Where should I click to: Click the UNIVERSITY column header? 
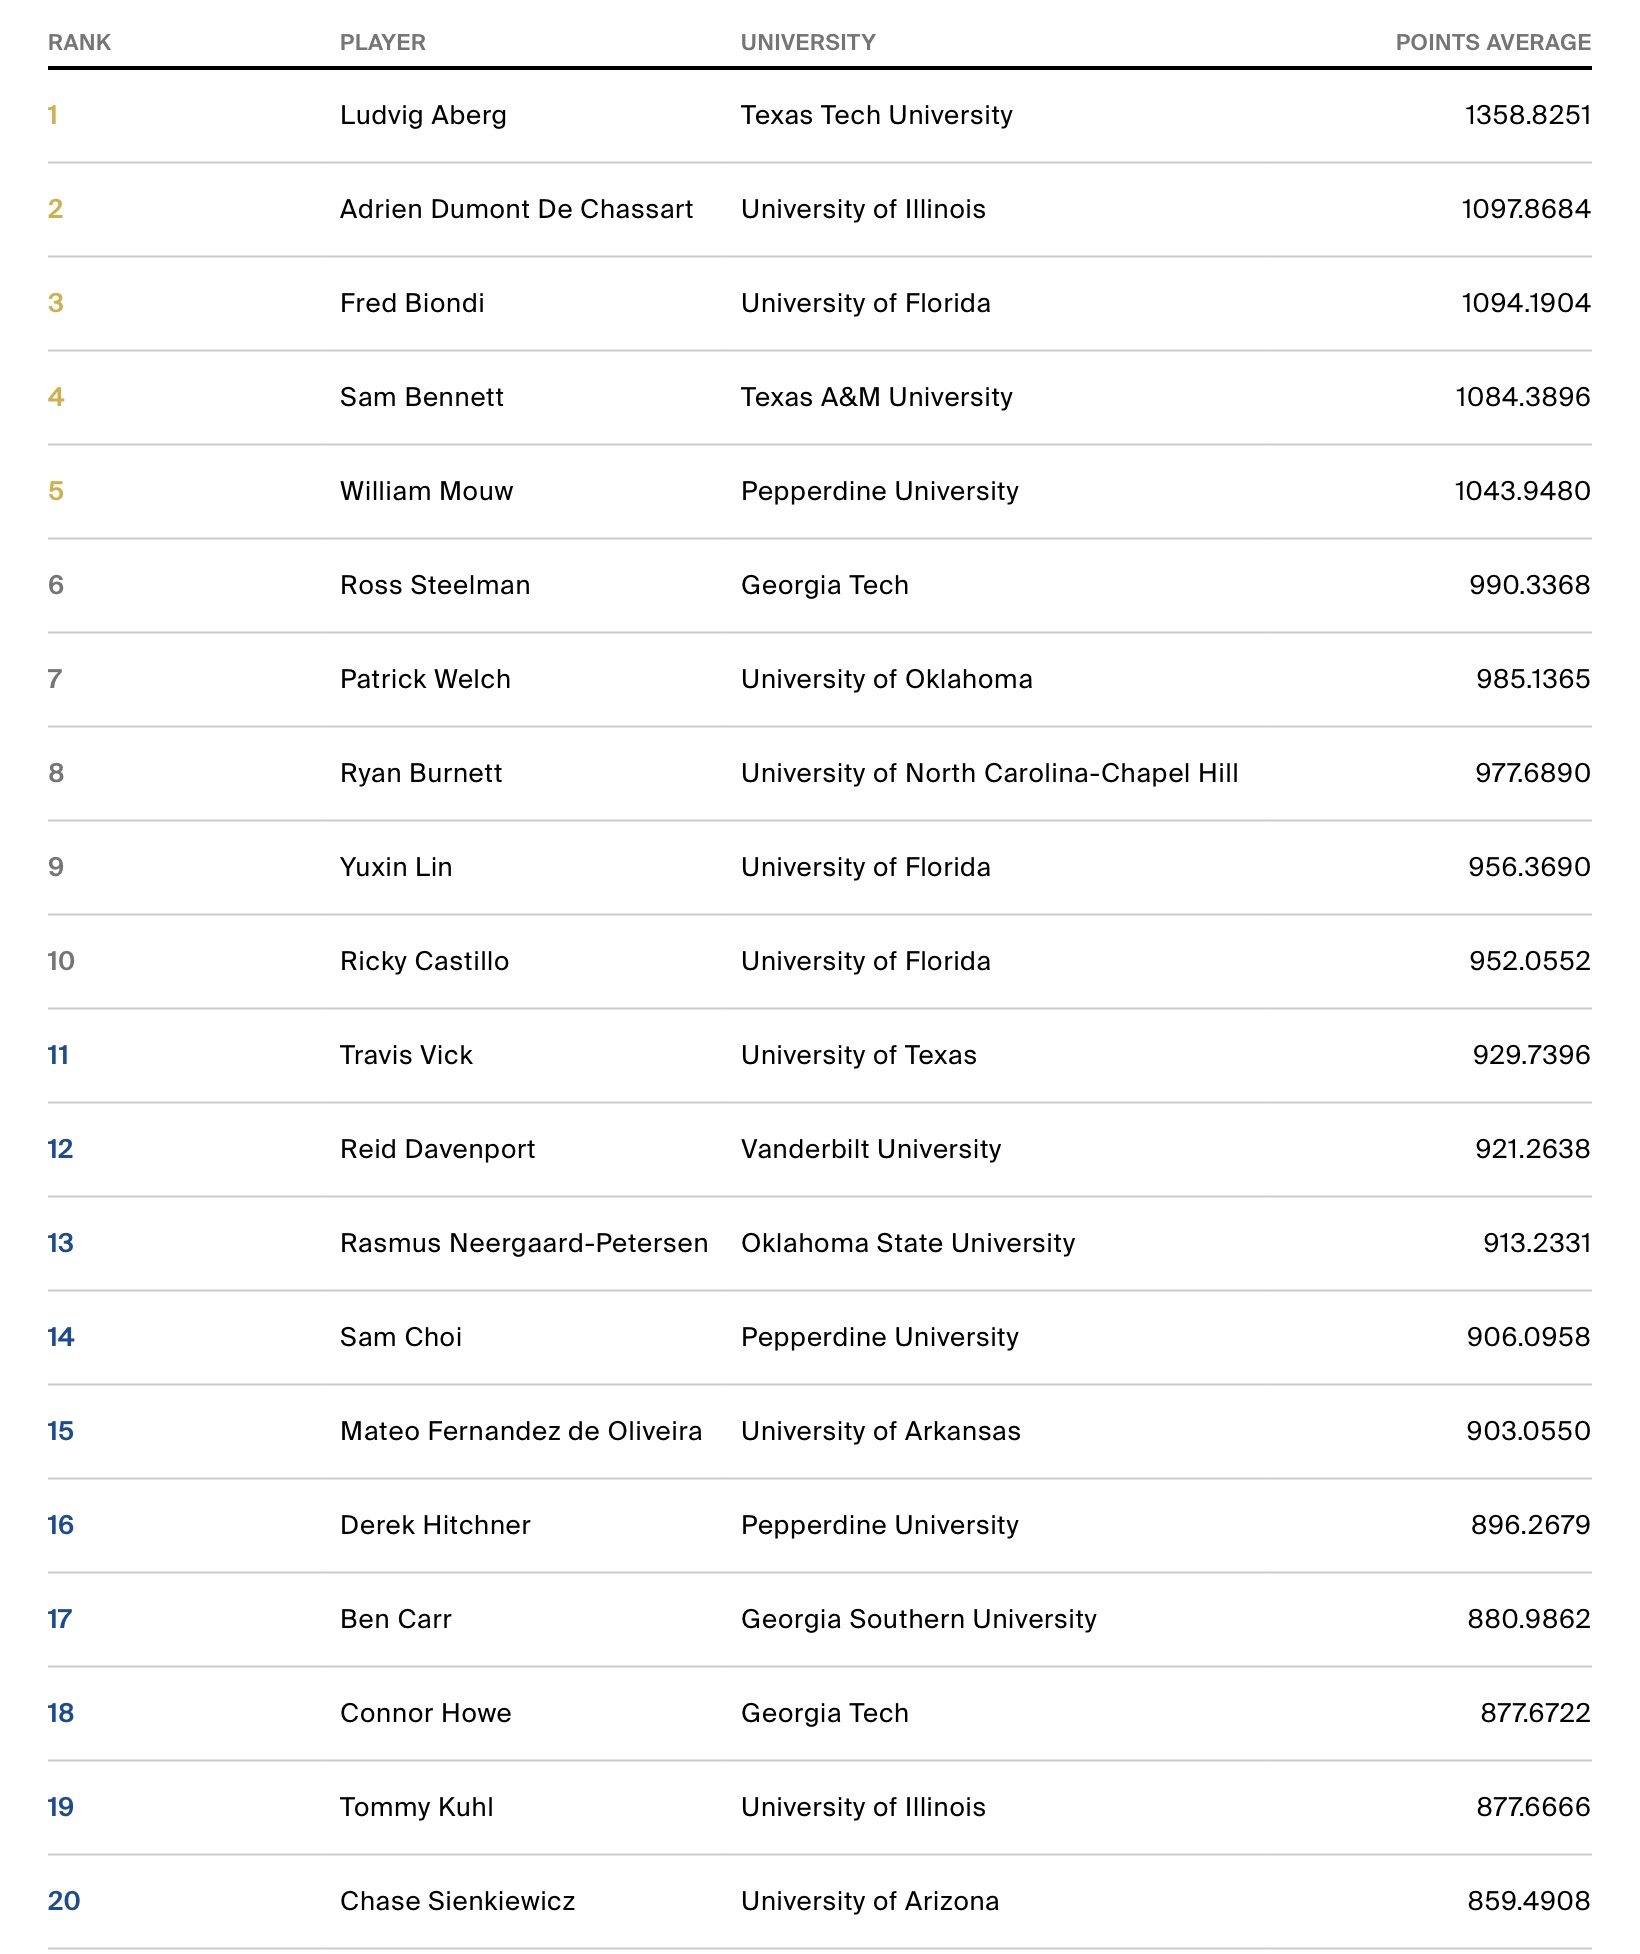(x=807, y=42)
